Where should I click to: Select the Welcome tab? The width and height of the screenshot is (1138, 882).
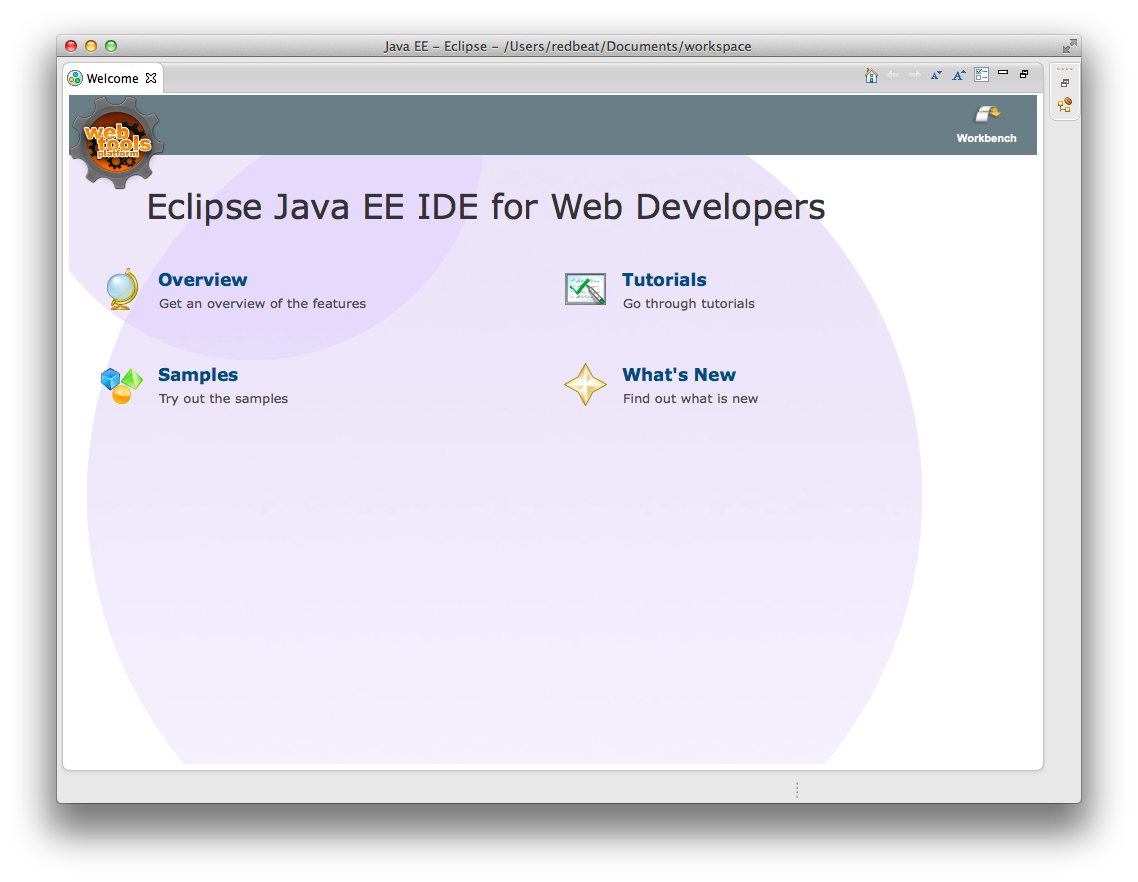tap(112, 78)
